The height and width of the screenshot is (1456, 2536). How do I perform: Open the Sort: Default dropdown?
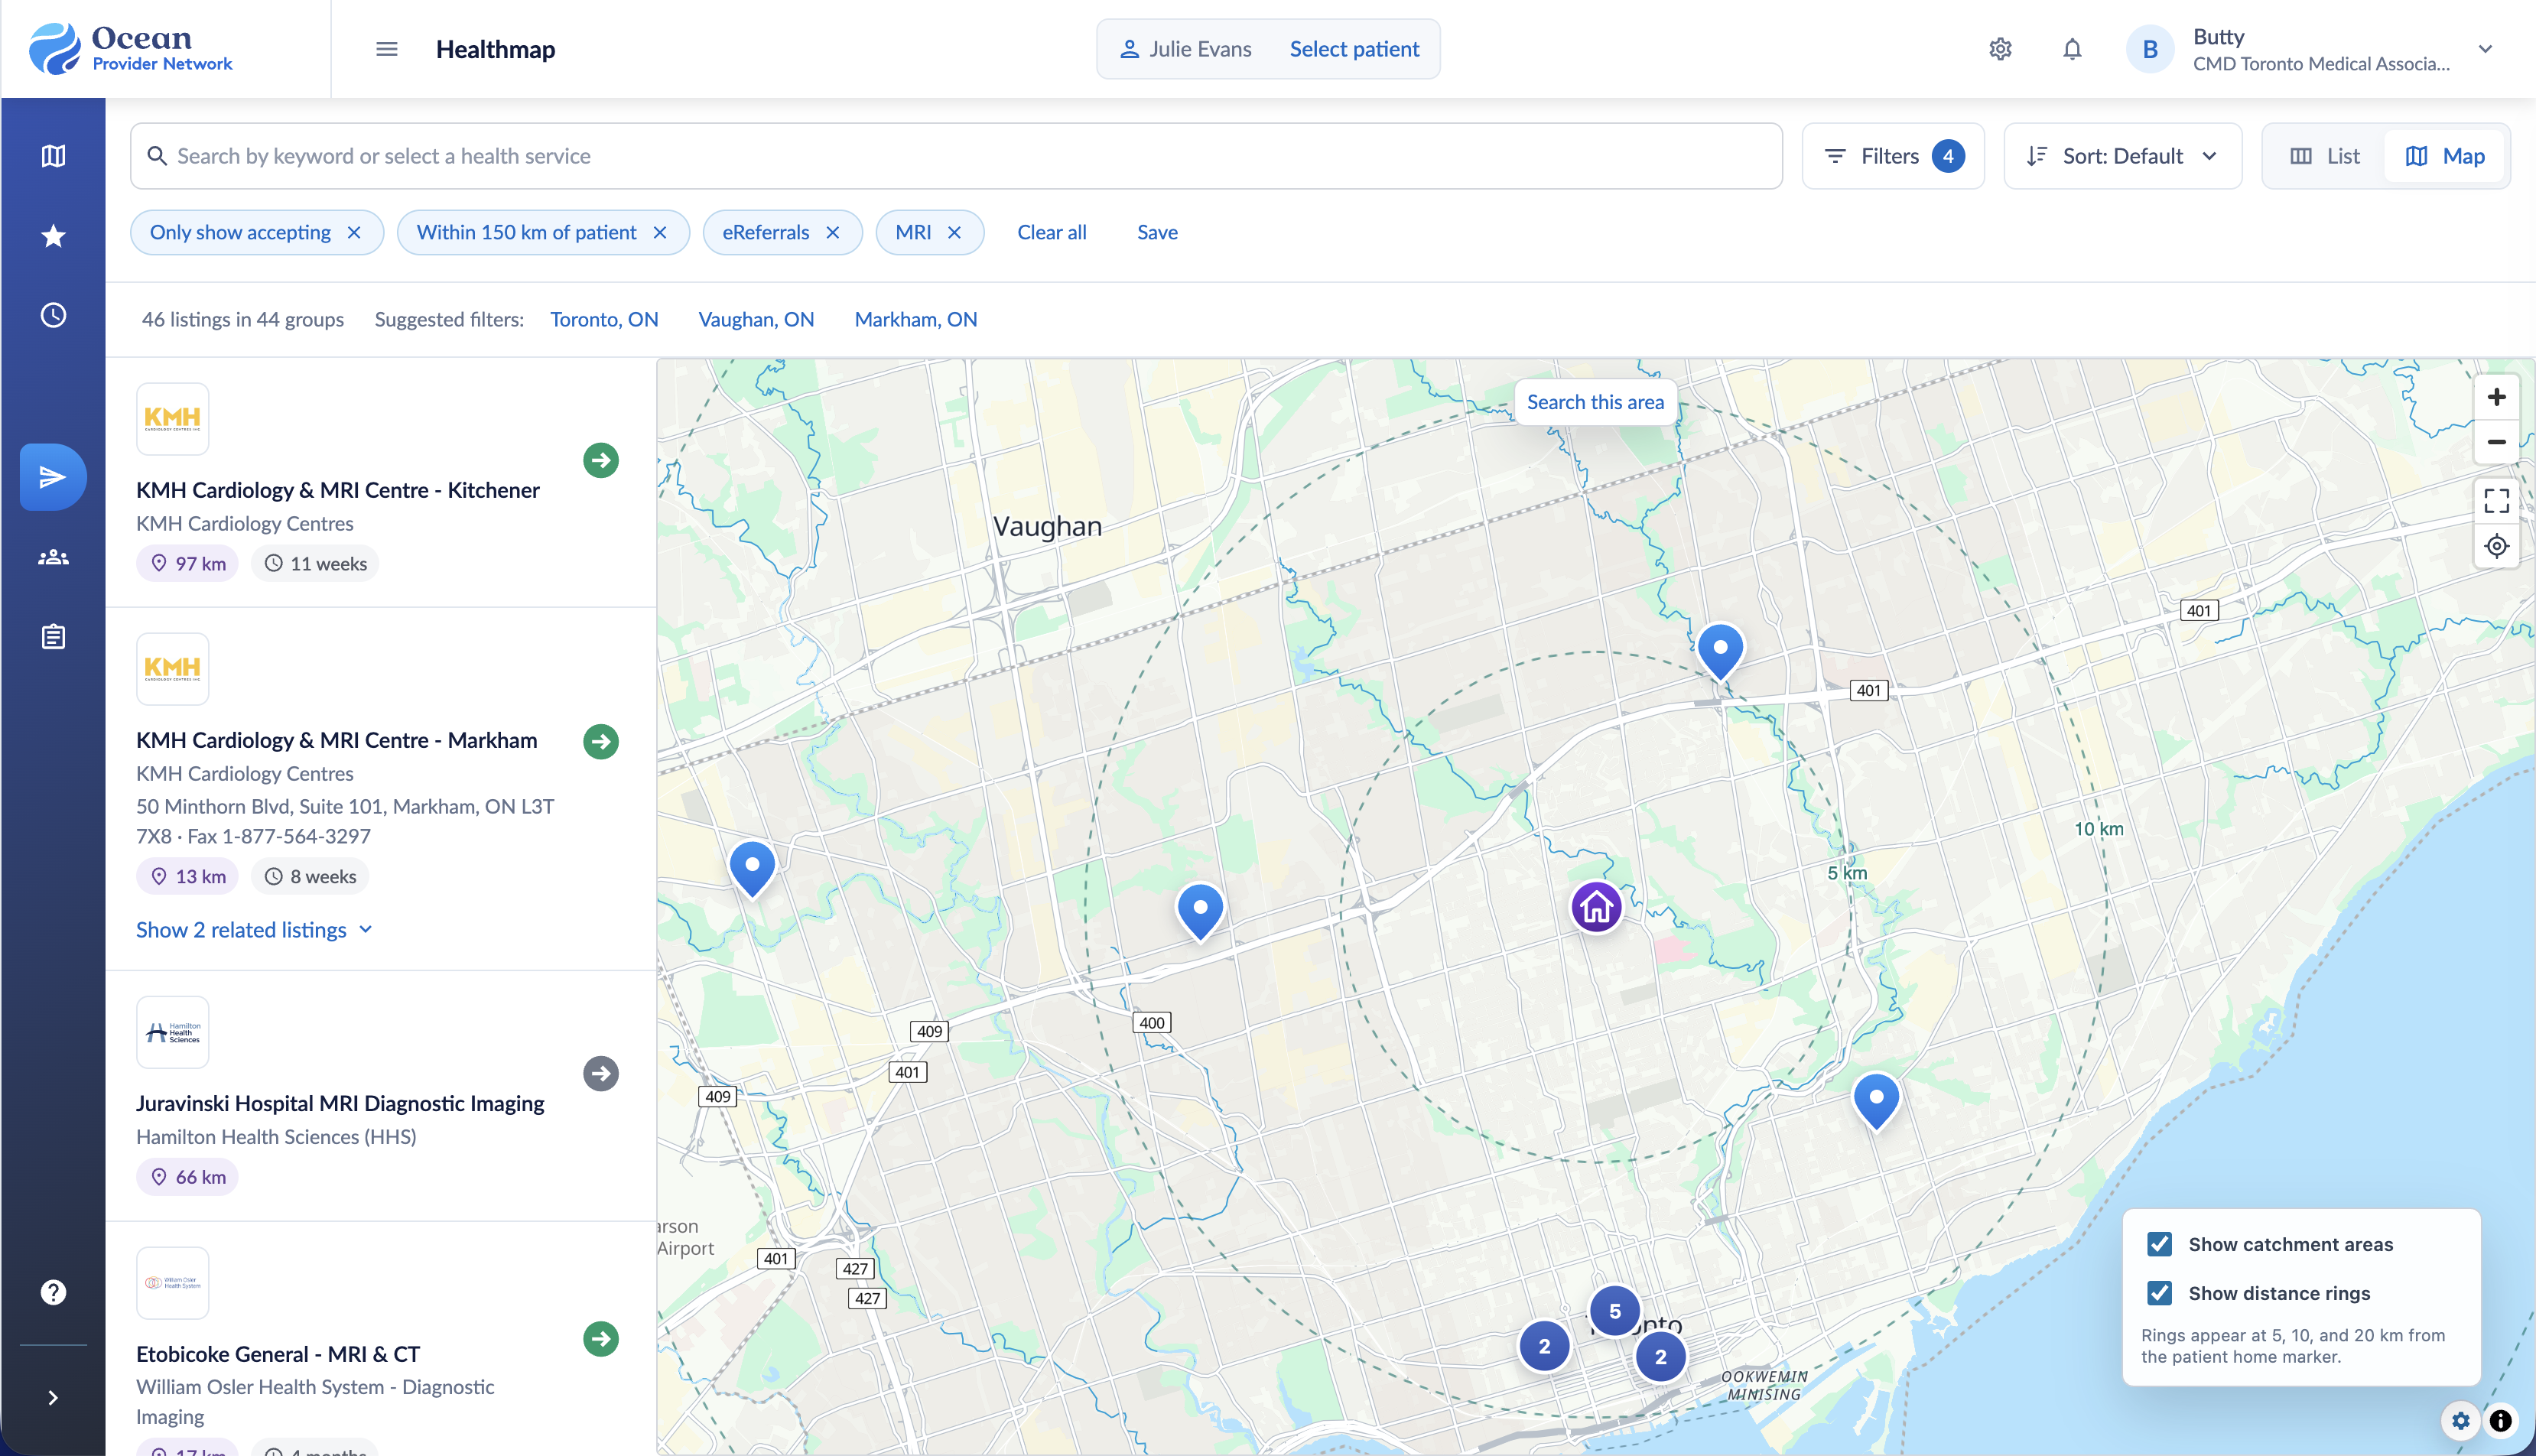point(2122,156)
